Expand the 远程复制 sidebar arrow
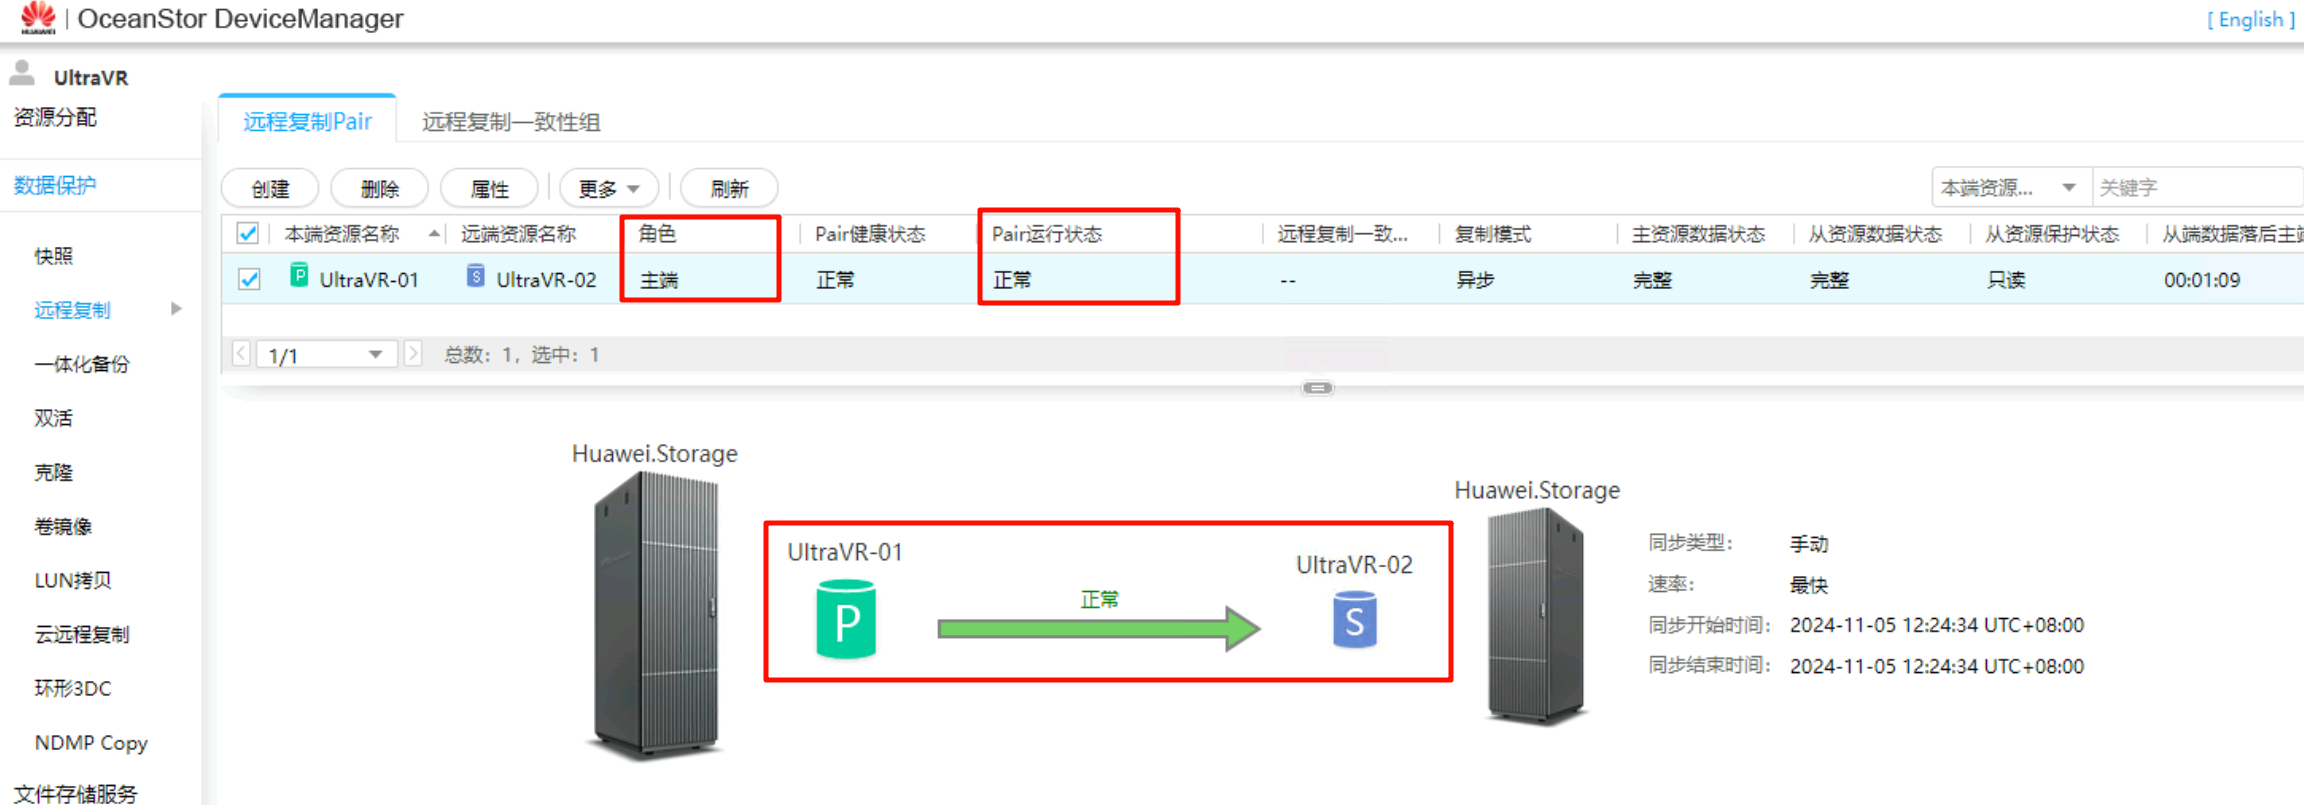The height and width of the screenshot is (805, 2304). pos(176,309)
